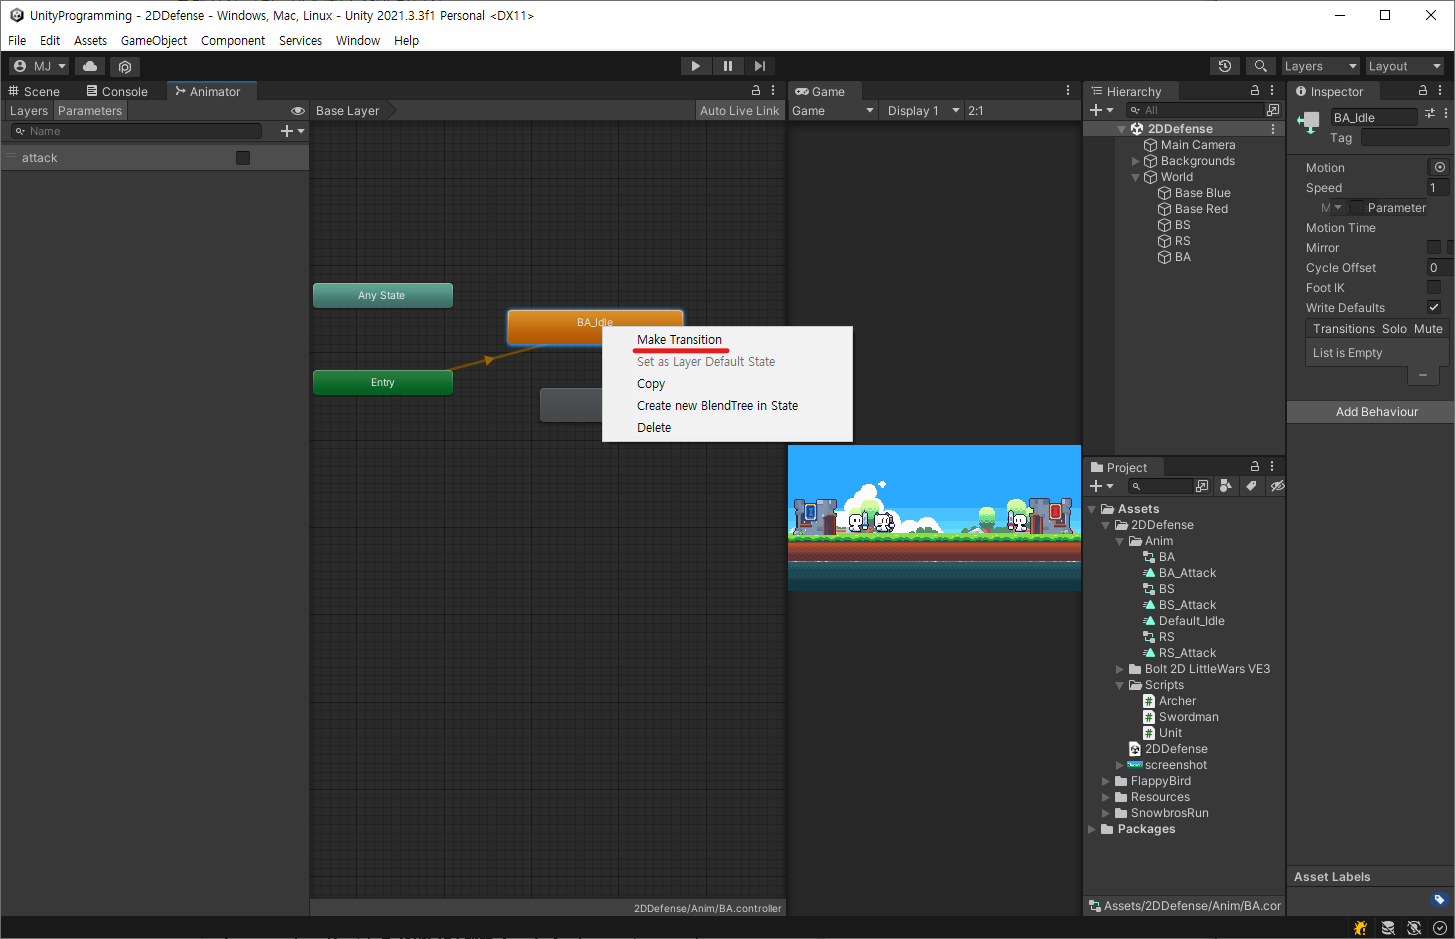Open scene 2DDefense options kebab in Hierarchy
Viewport: 1455px width, 939px height.
click(x=1273, y=129)
